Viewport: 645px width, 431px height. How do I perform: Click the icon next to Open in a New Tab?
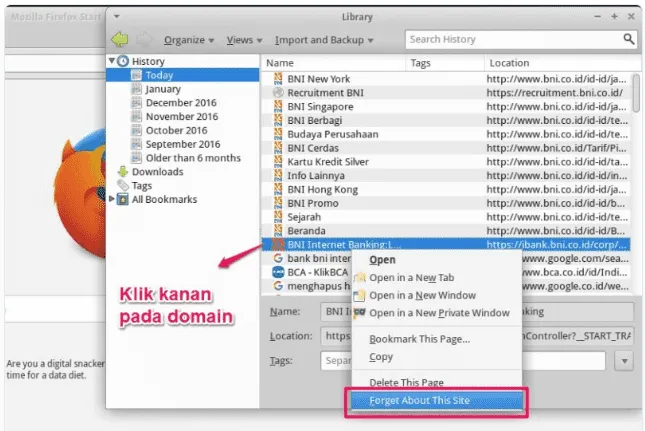[360, 278]
